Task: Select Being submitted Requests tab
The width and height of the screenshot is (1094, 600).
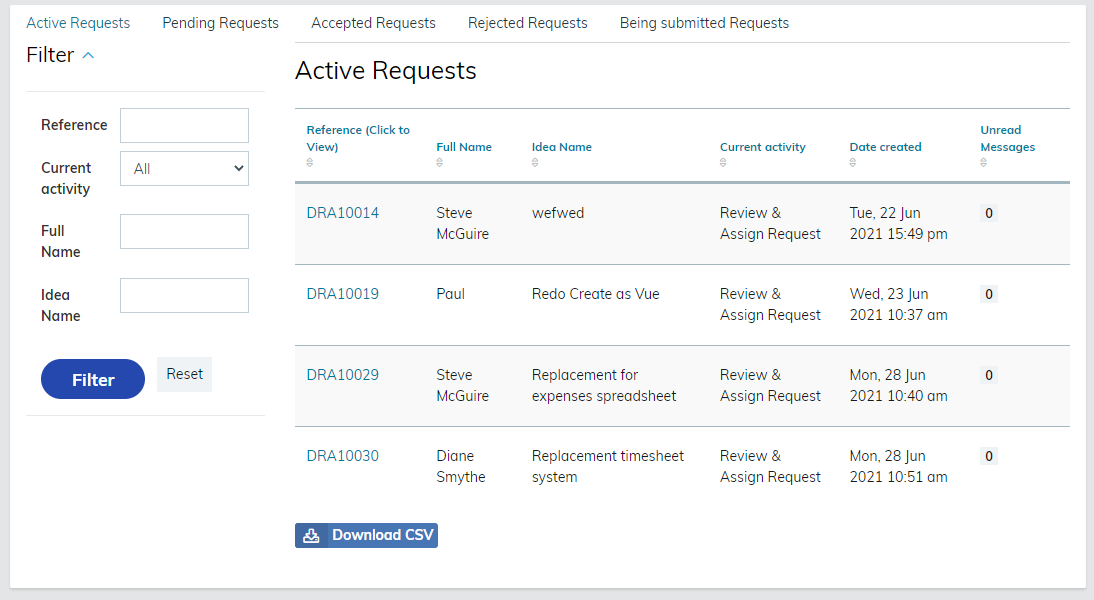Action: pyautogui.click(x=704, y=23)
